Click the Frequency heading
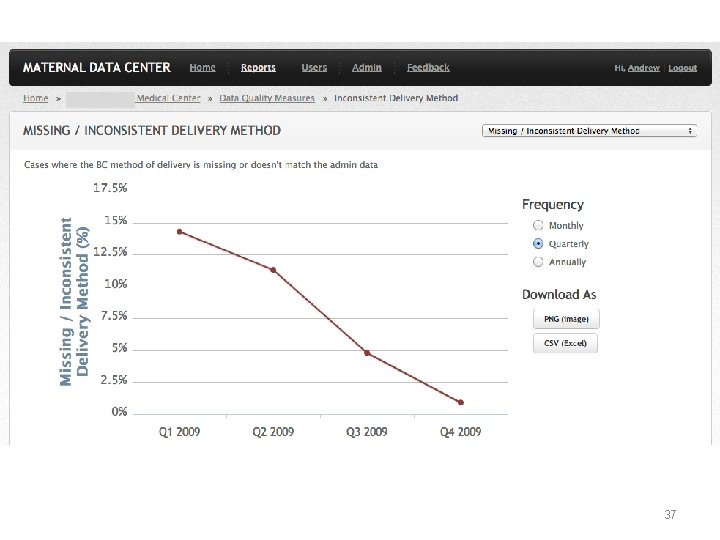The image size is (720, 540). (553, 204)
